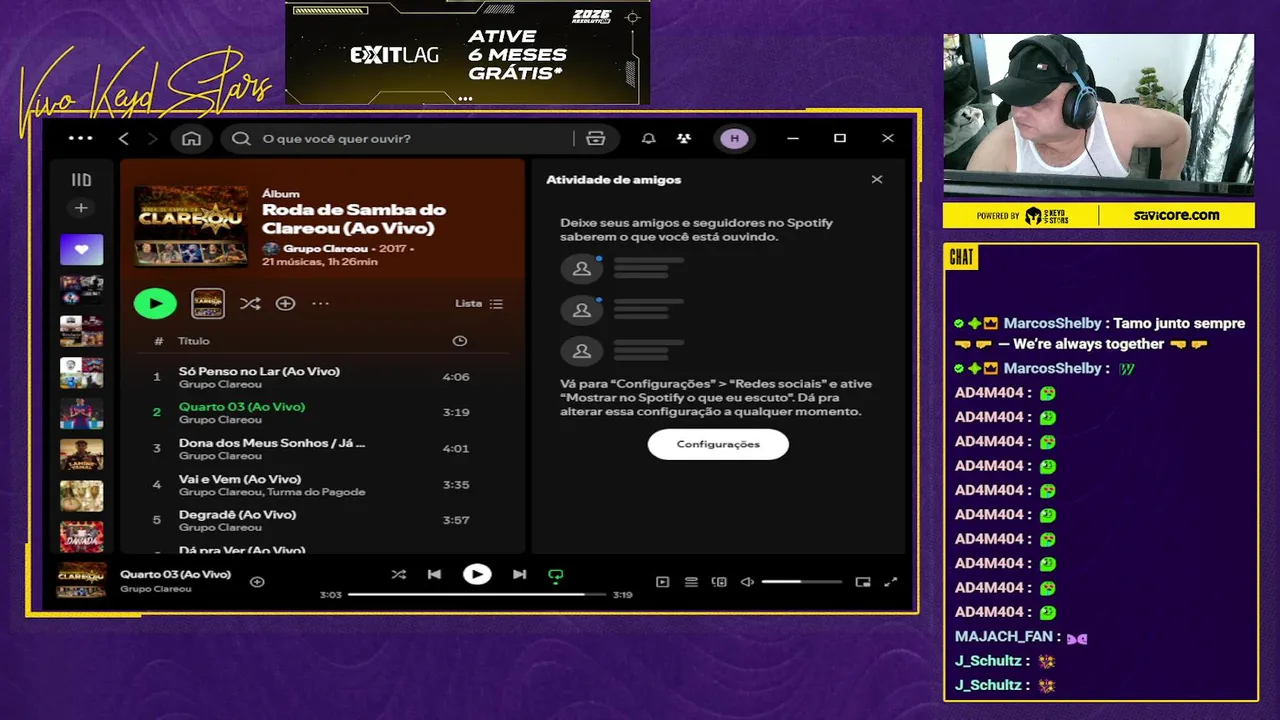Open the Liked Songs heart tile
This screenshot has height=720, width=1280.
coord(81,250)
